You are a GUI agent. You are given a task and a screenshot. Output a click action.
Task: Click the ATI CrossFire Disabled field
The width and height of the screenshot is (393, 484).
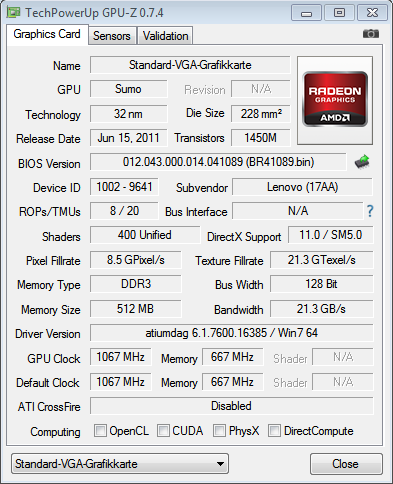(232, 406)
